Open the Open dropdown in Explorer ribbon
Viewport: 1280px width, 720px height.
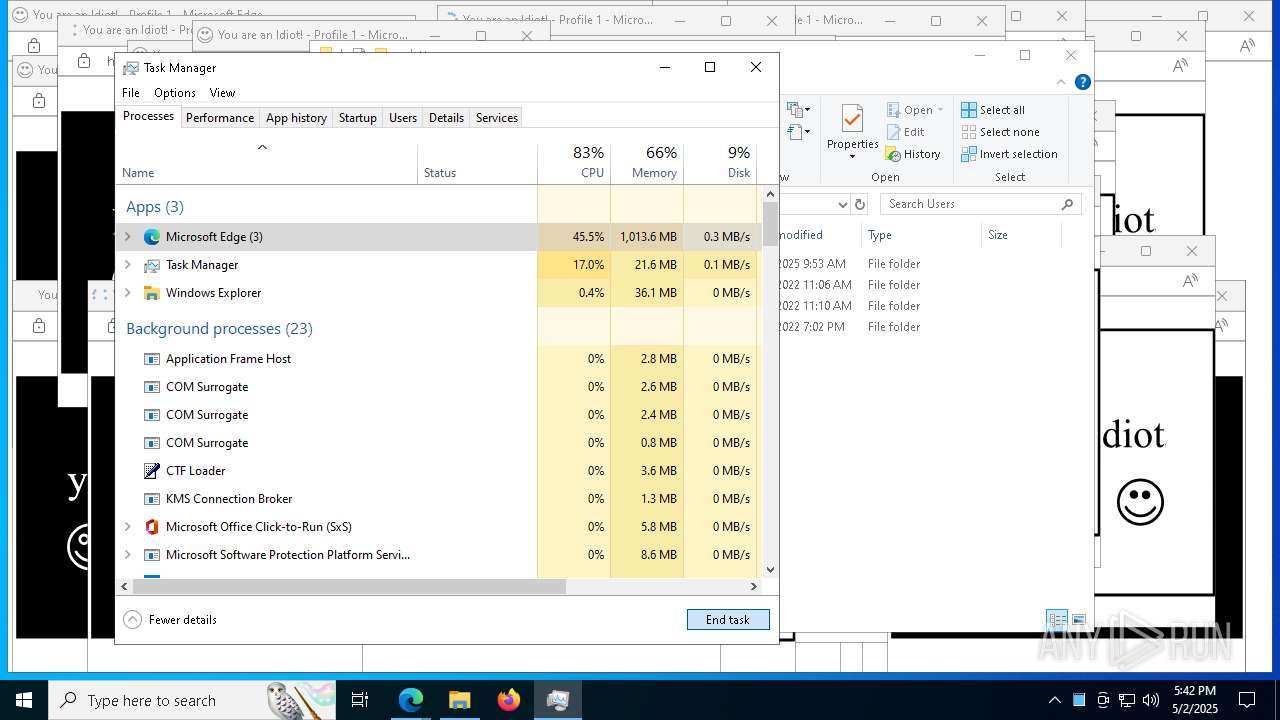[940, 110]
